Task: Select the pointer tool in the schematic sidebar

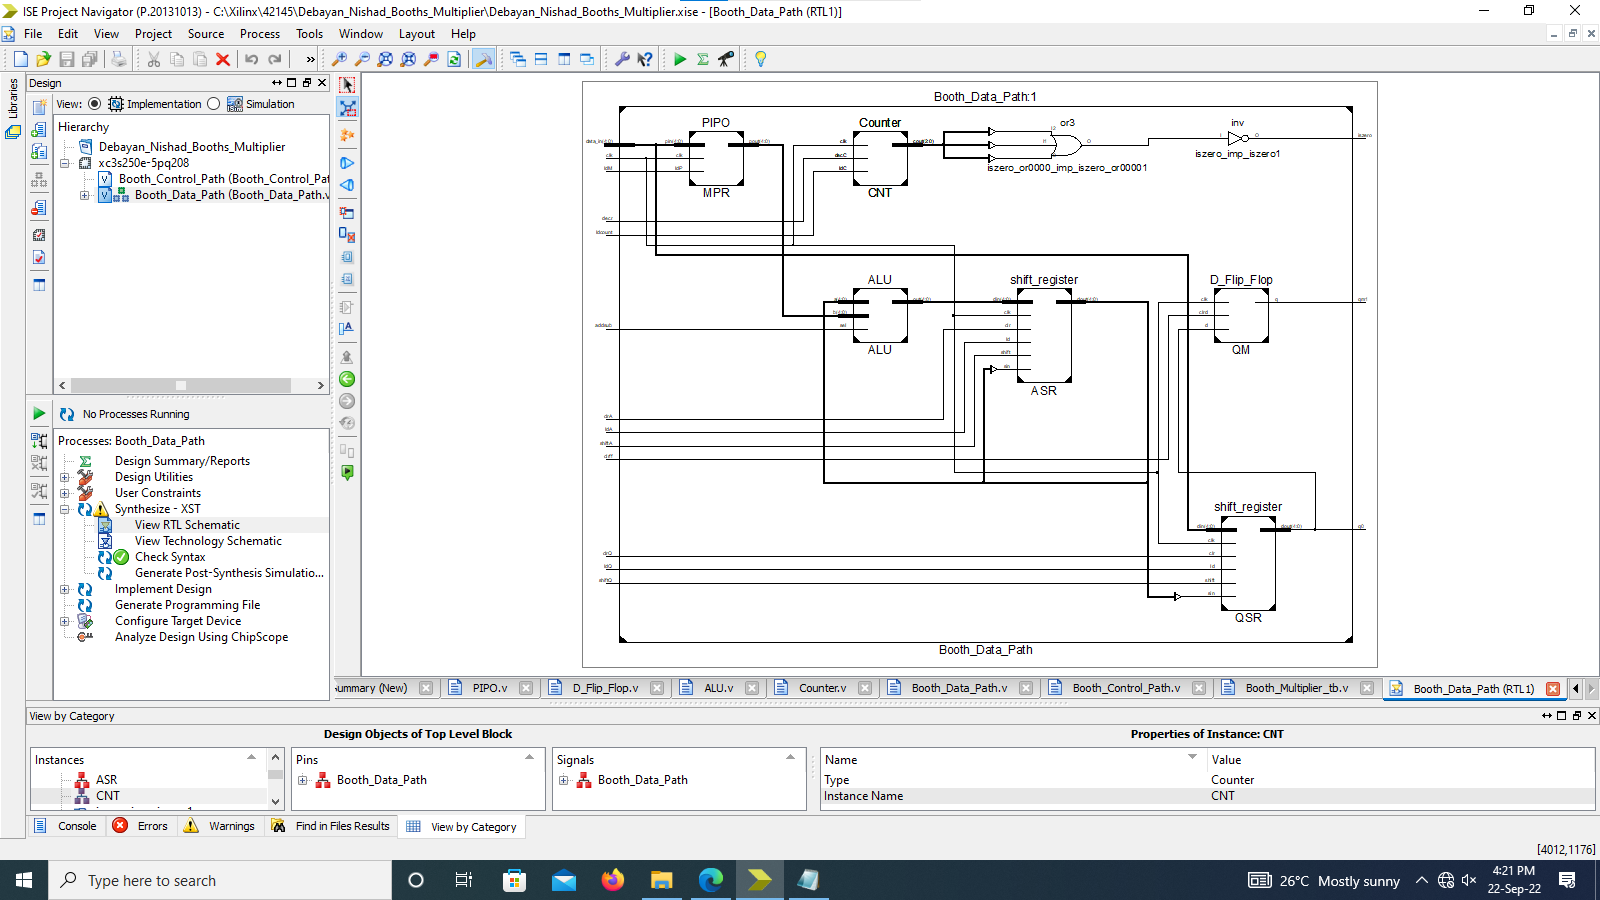Action: (347, 85)
